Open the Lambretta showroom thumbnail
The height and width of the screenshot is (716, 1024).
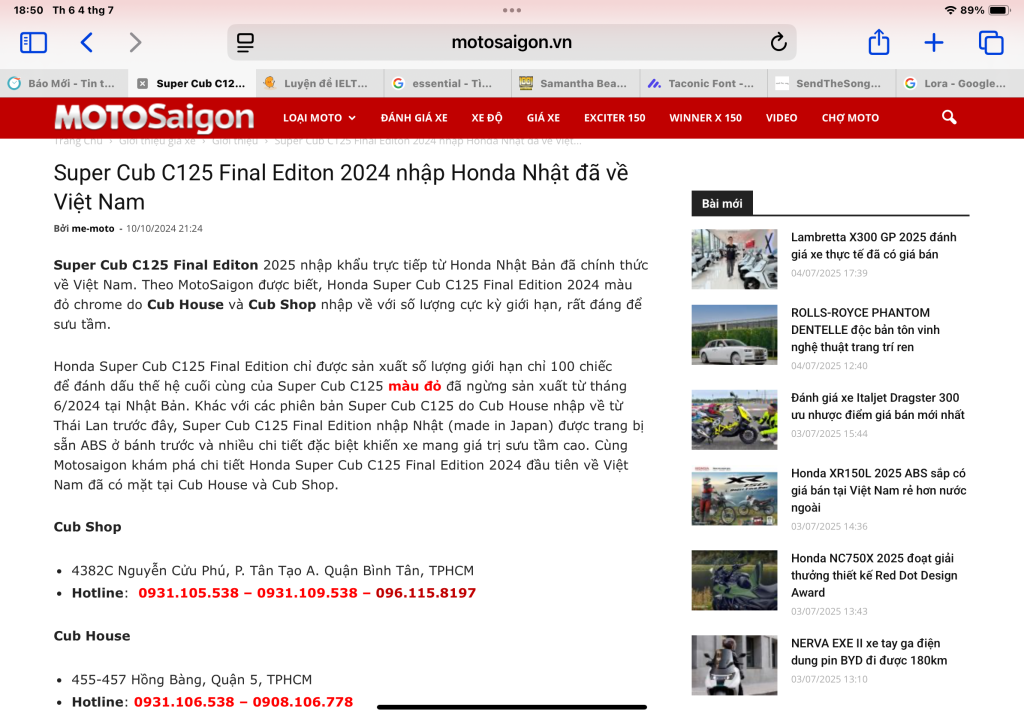735,259
